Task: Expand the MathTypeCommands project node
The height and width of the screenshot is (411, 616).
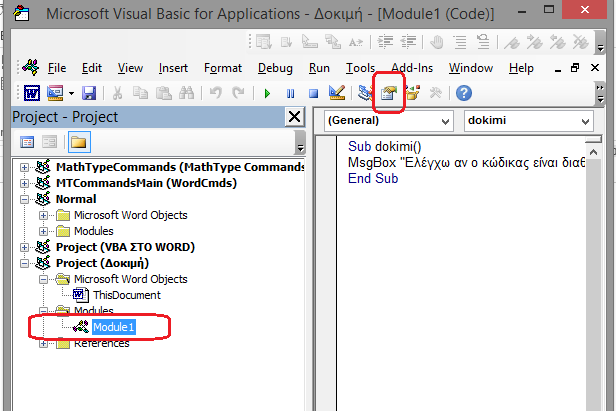Action: click(x=24, y=167)
